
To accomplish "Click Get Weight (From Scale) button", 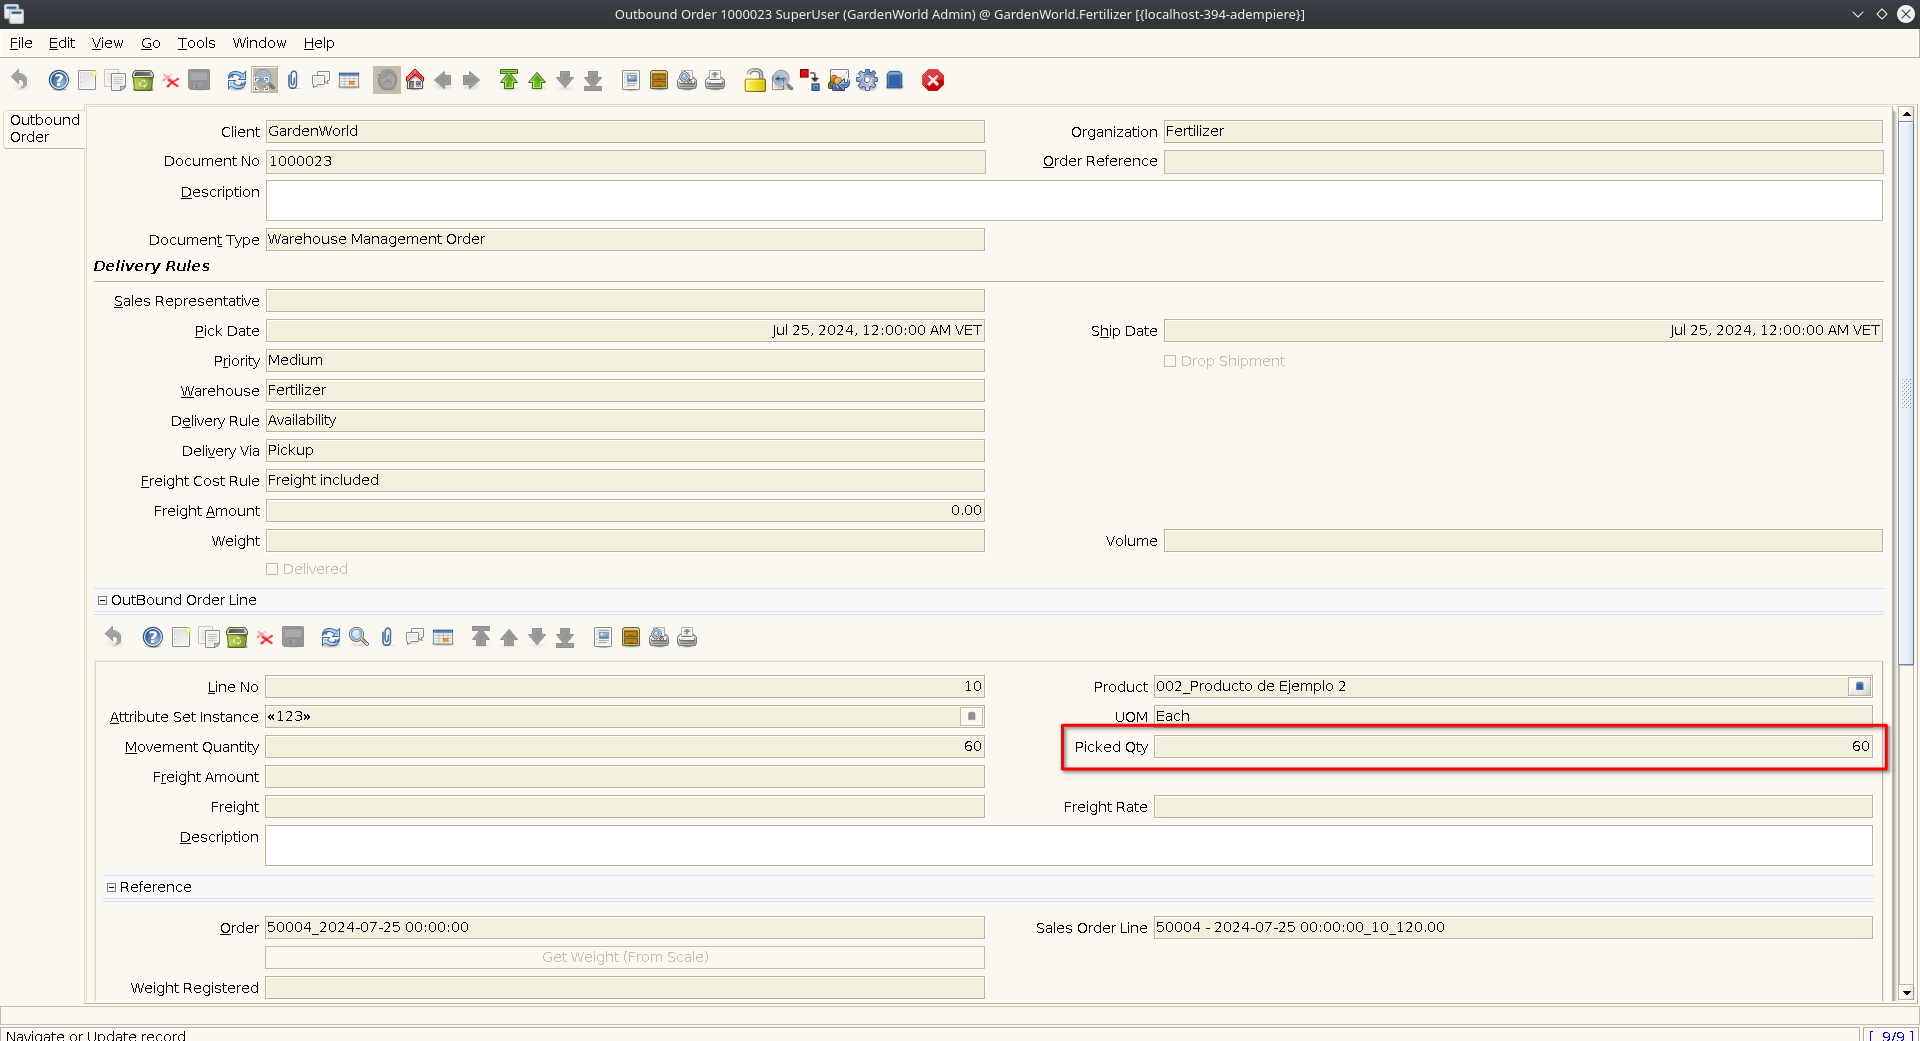I will click(x=625, y=957).
